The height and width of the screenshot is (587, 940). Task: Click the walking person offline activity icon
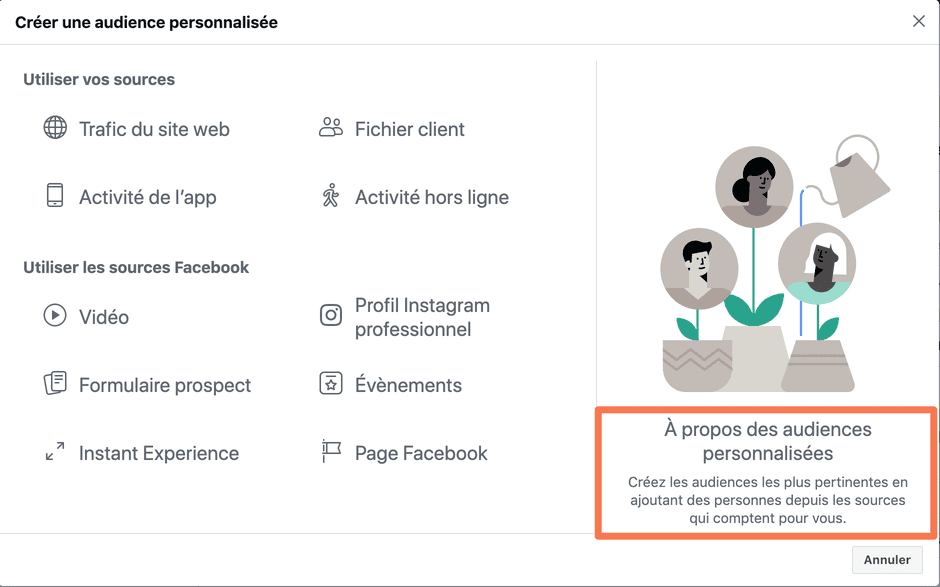tap(330, 195)
